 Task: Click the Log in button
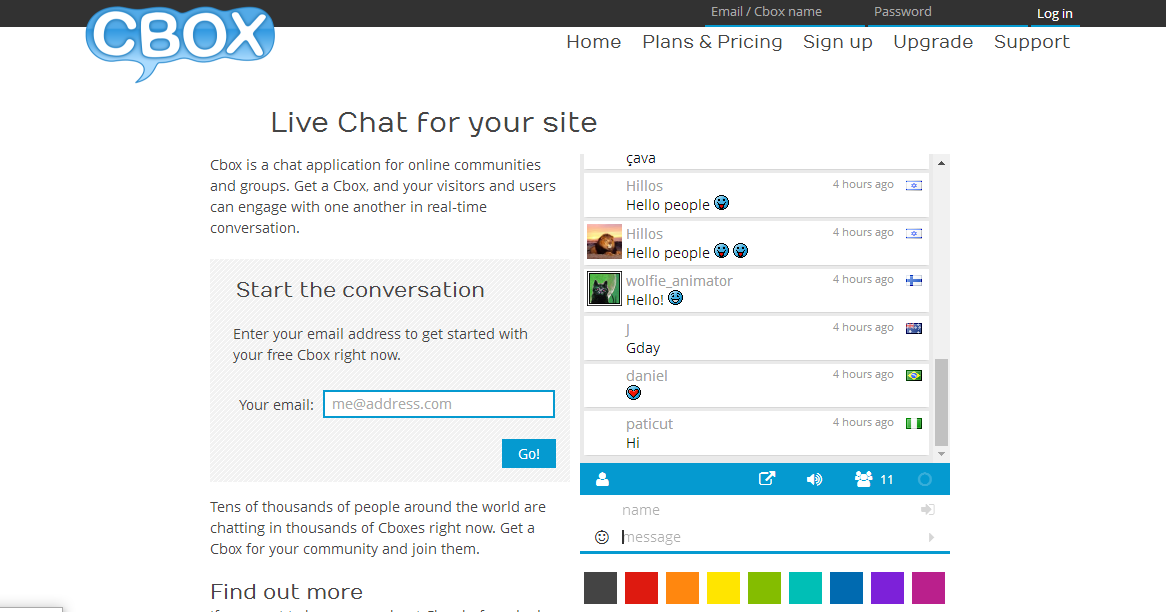pyautogui.click(x=1055, y=13)
